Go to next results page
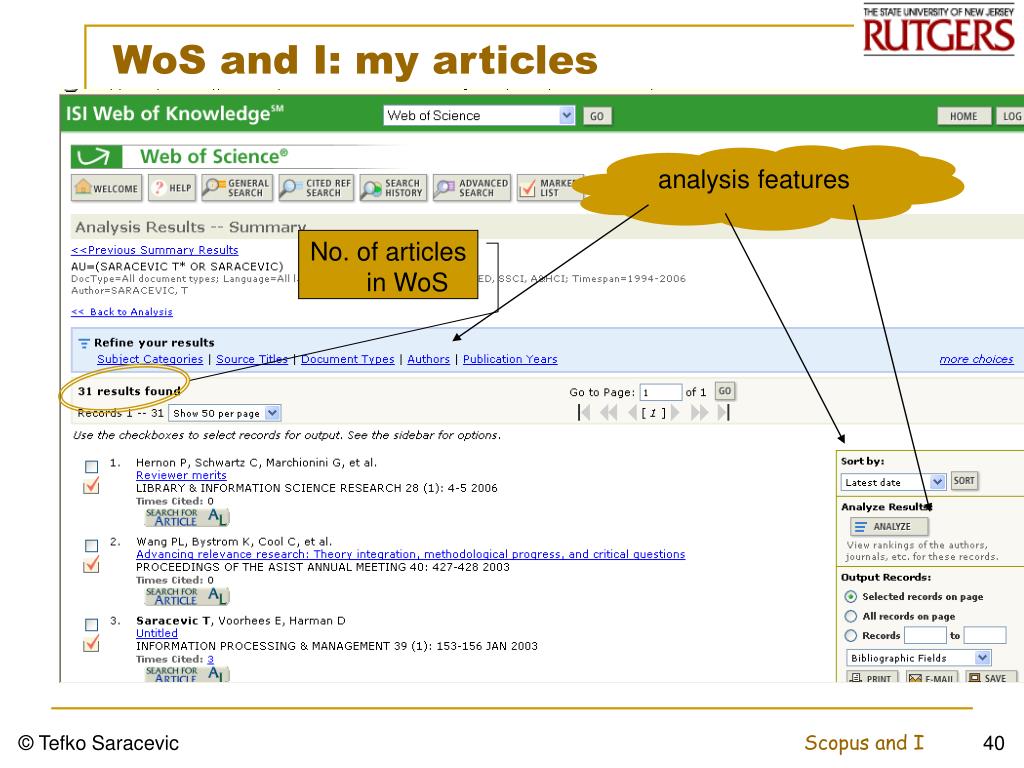This screenshot has width=1024, height=768. point(675,412)
